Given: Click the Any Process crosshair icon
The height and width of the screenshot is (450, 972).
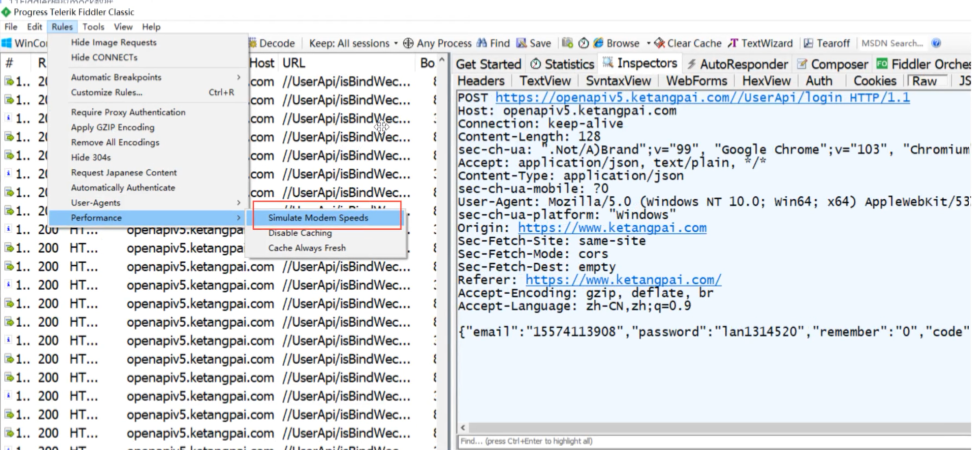Looking at the screenshot, I should pyautogui.click(x=408, y=43).
